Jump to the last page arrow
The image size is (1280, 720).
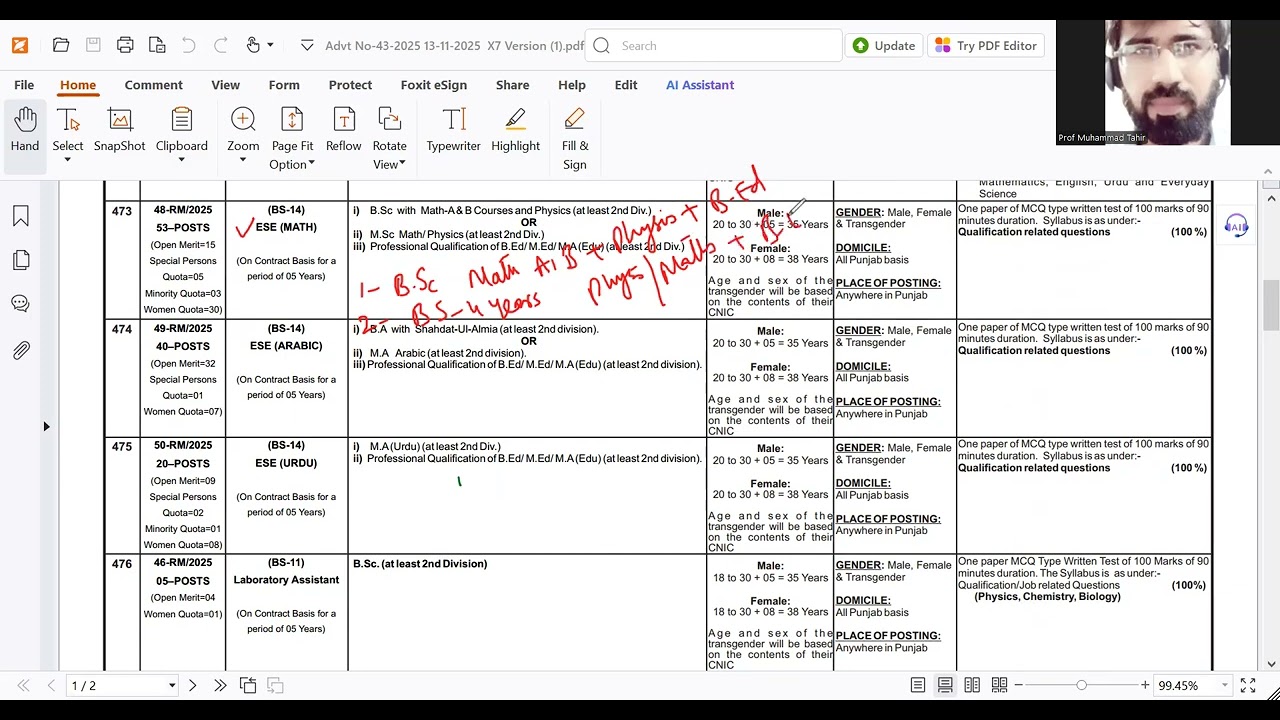point(220,685)
